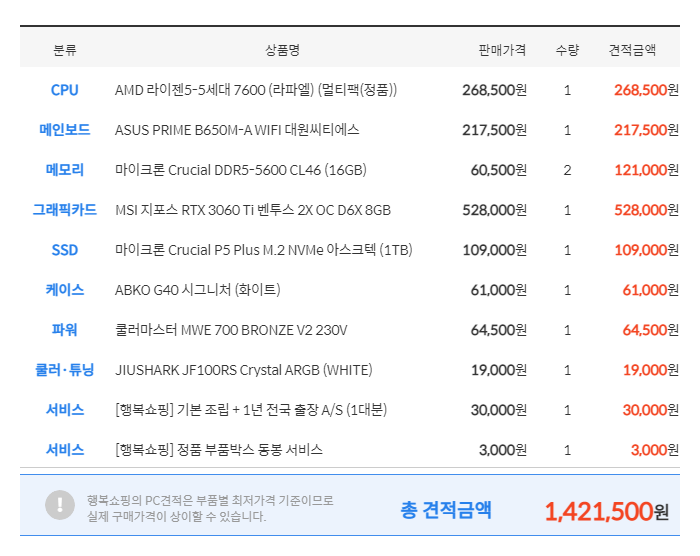Click the 파워 category label

click(x=65, y=330)
